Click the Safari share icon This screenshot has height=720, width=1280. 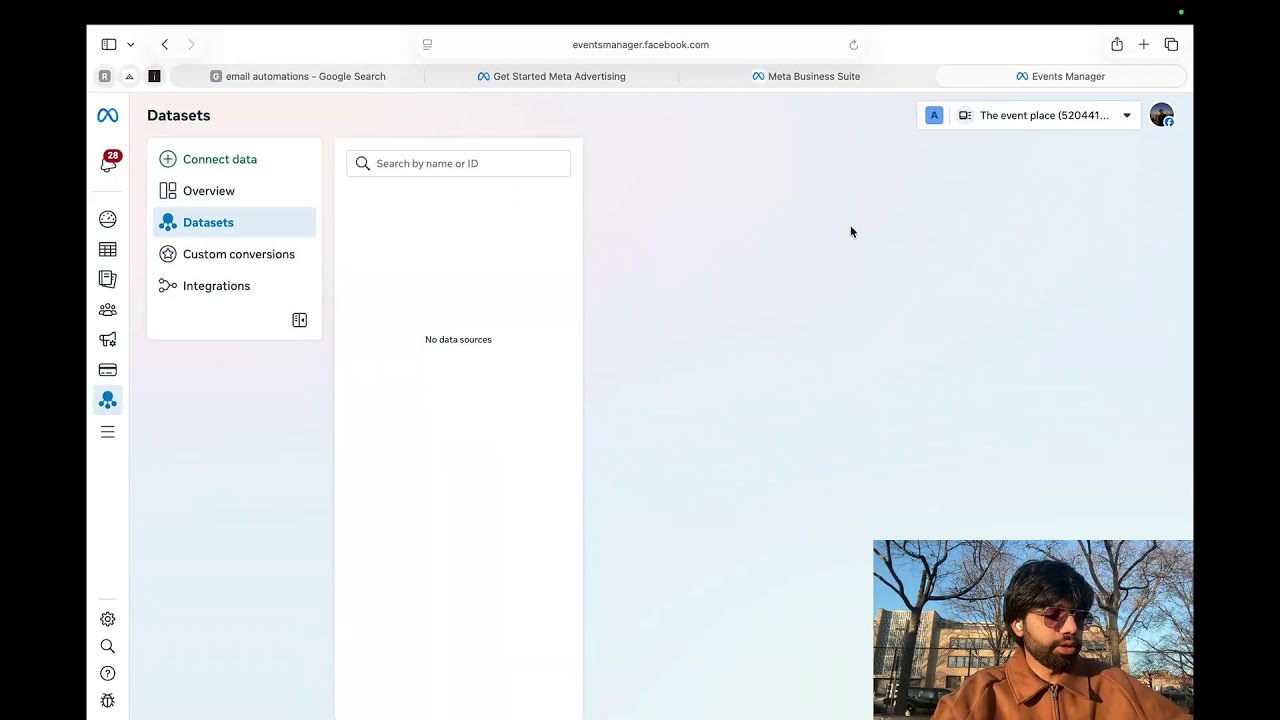tap(1117, 44)
